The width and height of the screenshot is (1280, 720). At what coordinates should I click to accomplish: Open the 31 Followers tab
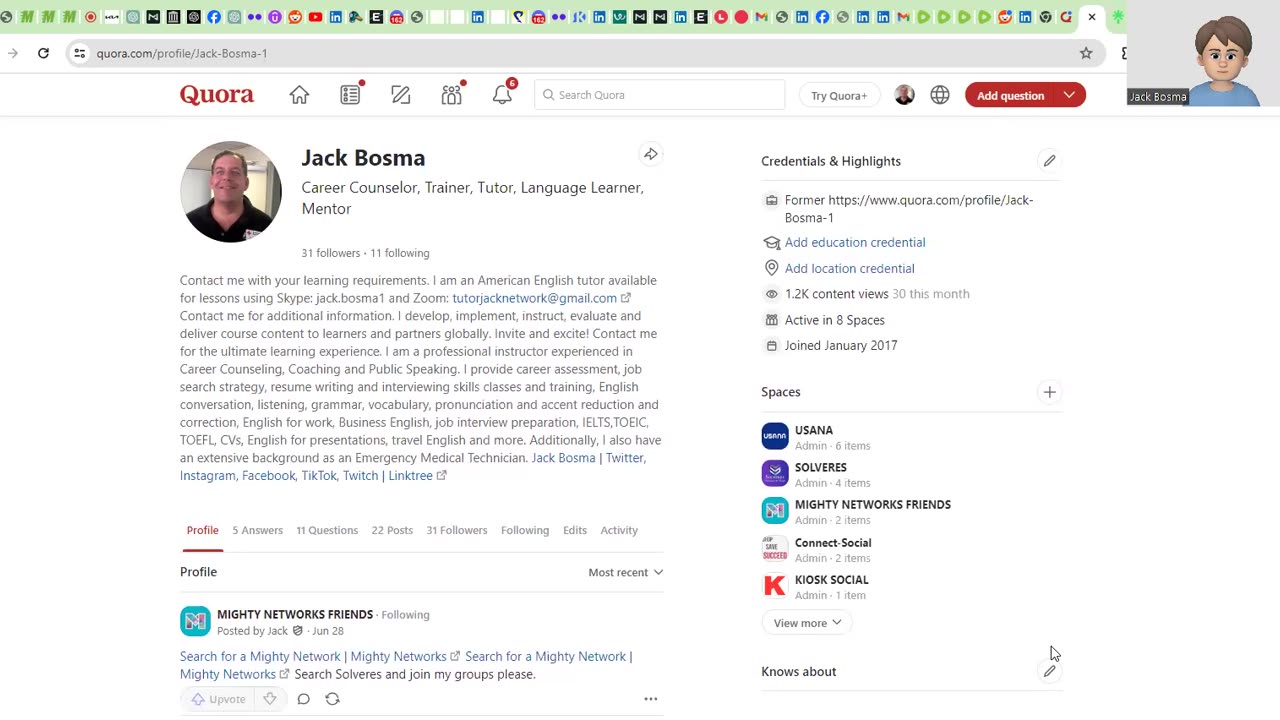[457, 530]
